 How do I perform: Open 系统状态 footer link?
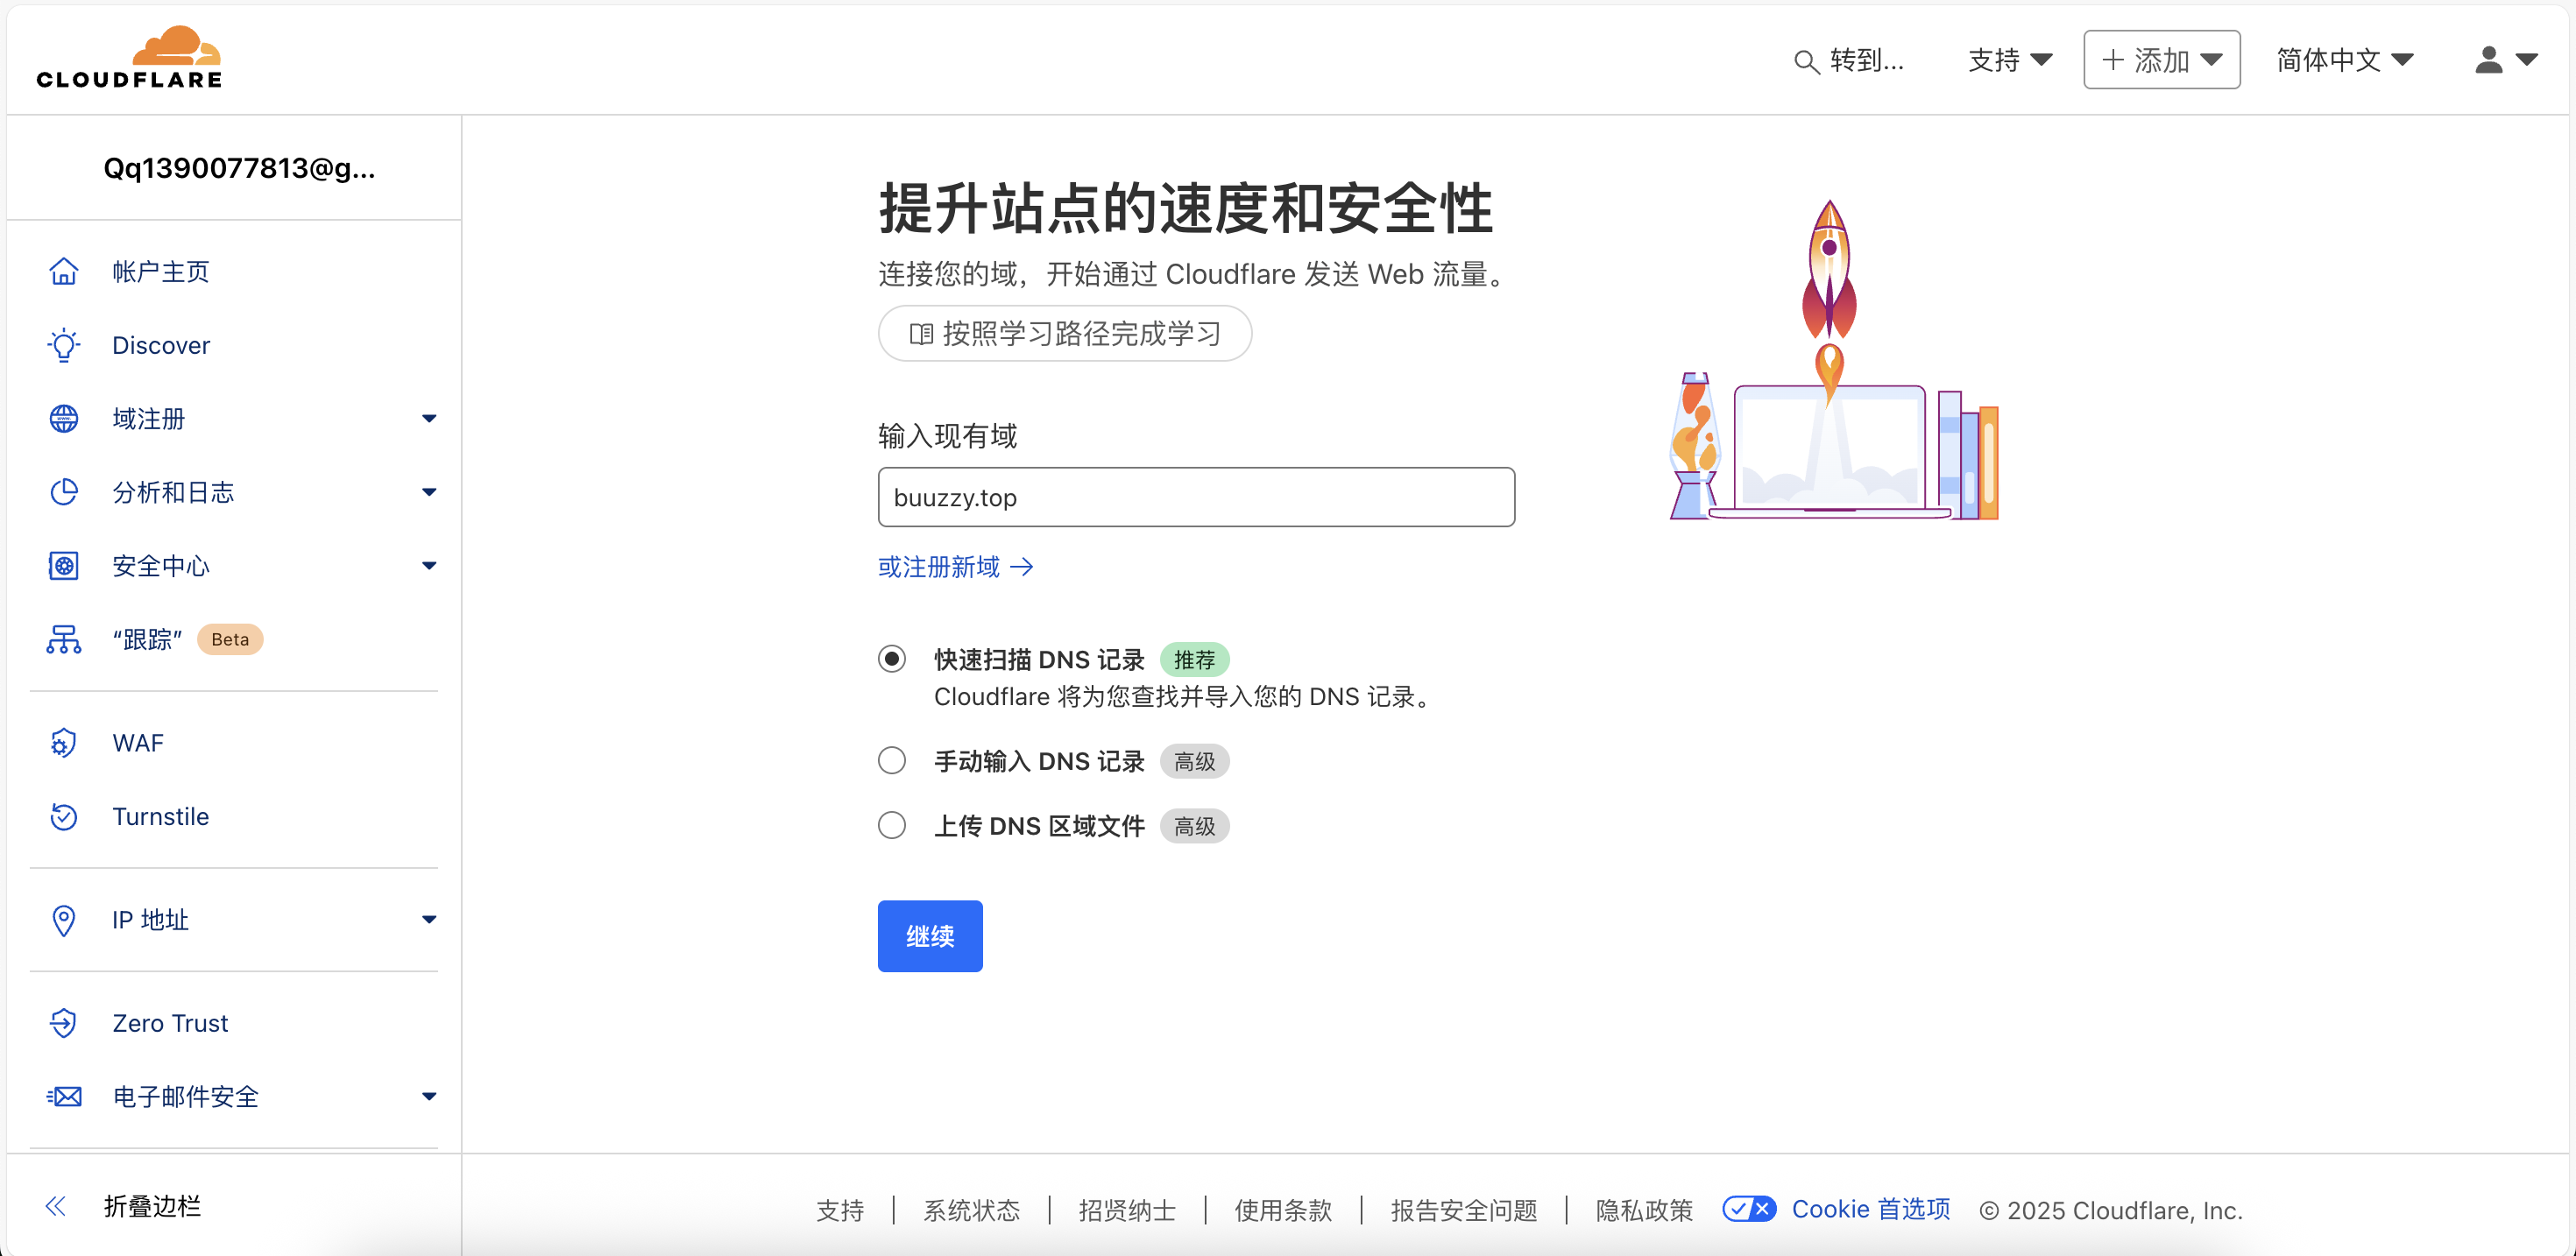(971, 1210)
